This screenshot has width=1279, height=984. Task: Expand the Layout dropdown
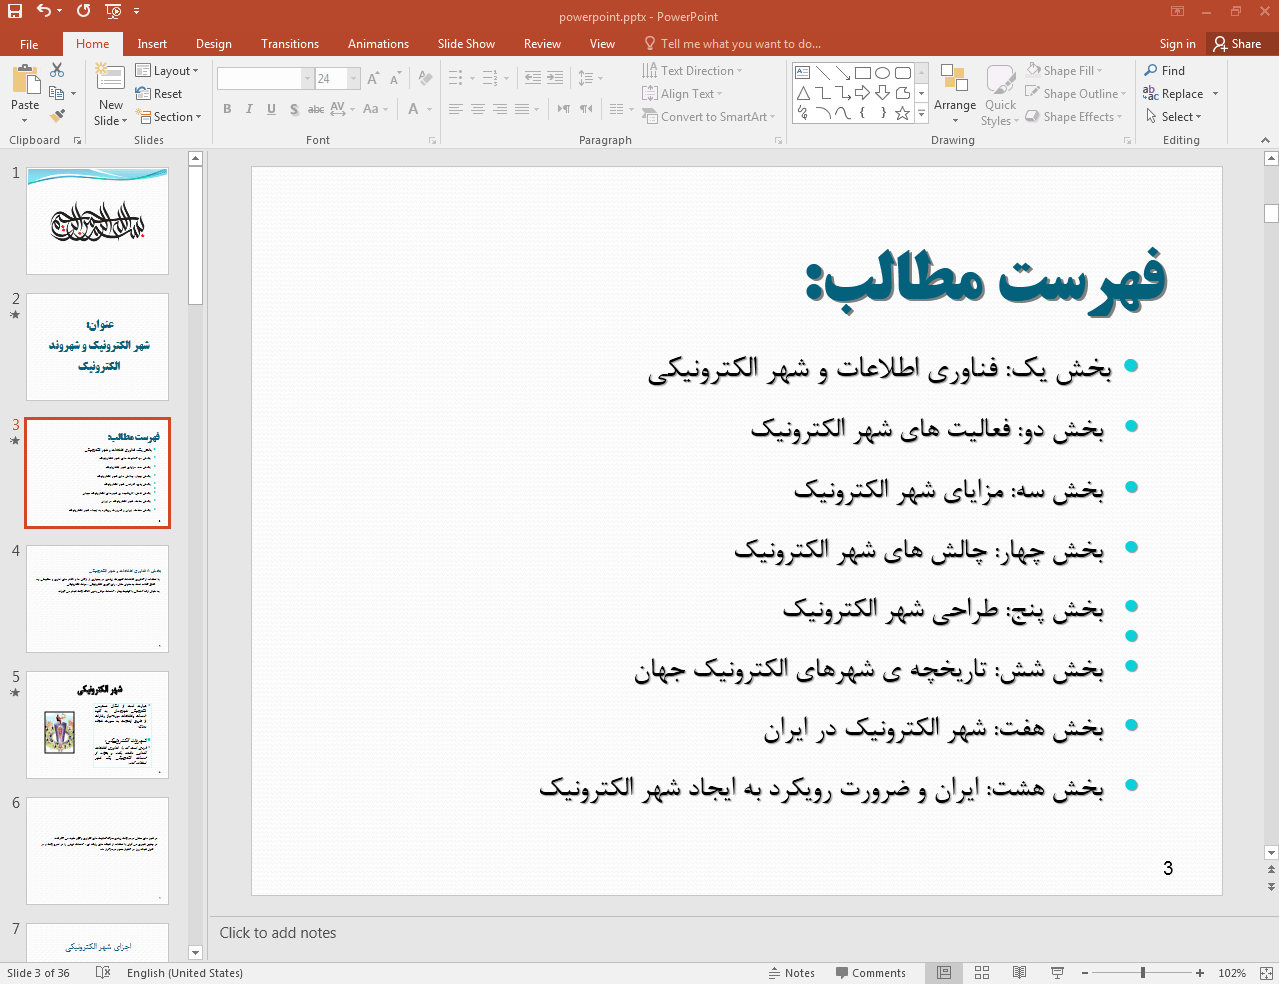pos(167,71)
